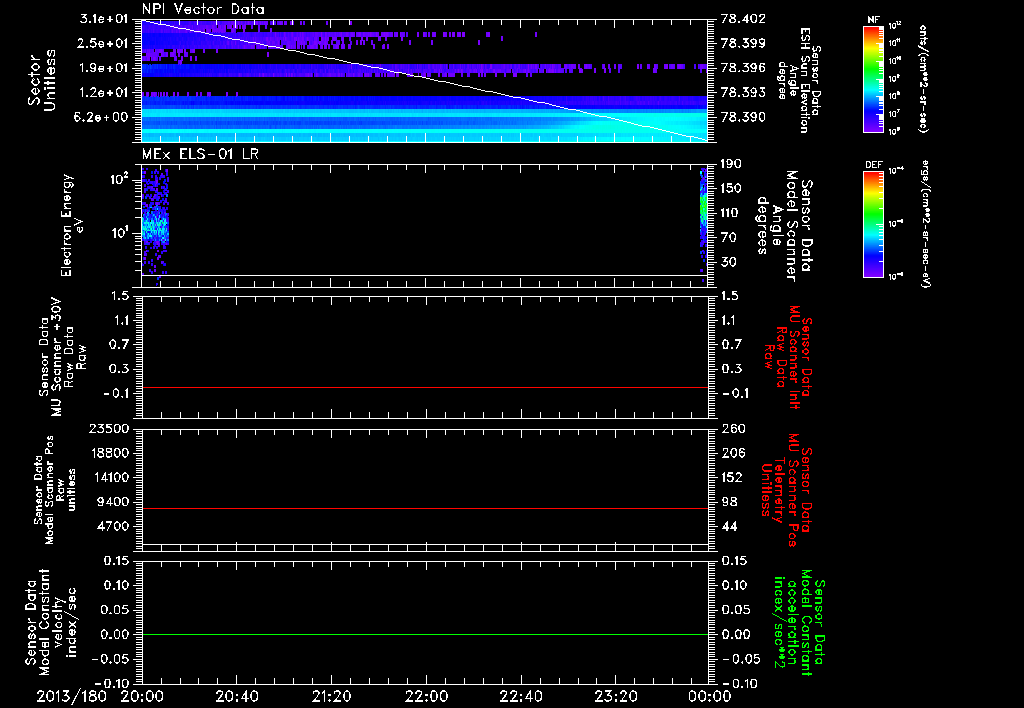
Task: Click the 'DEF' label above the color bar
Action: (873, 165)
